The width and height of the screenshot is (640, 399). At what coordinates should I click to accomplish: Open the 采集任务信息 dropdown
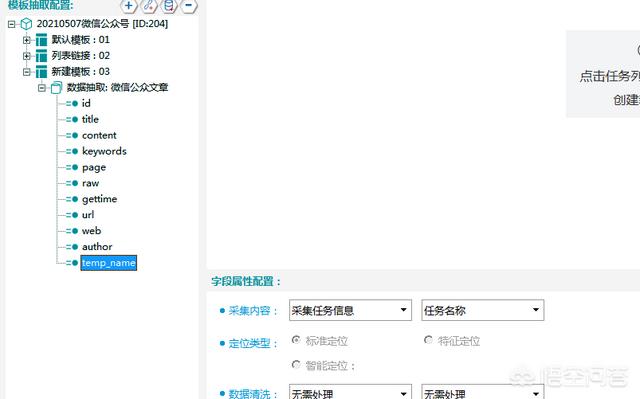click(x=350, y=310)
